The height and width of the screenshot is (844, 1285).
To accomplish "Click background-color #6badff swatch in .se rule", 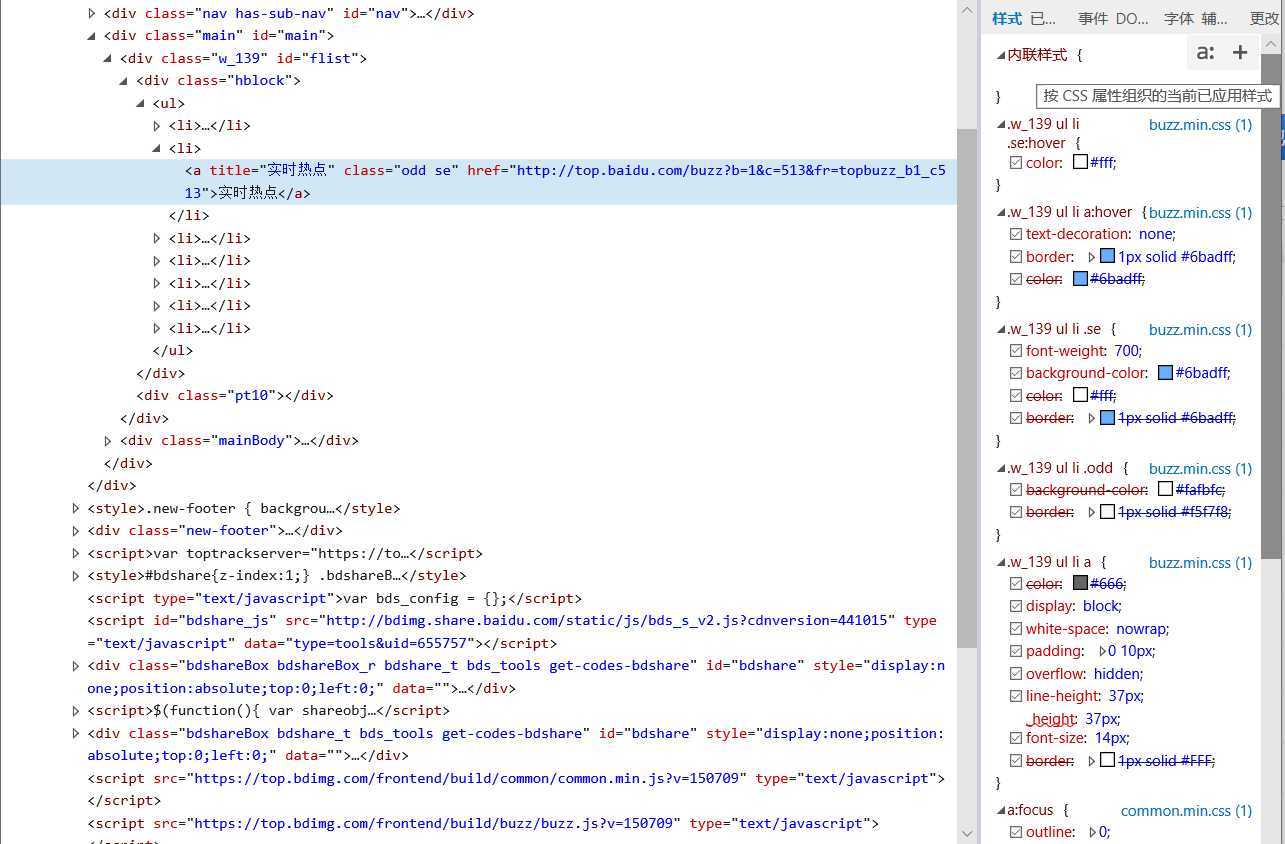I will coord(1165,373).
